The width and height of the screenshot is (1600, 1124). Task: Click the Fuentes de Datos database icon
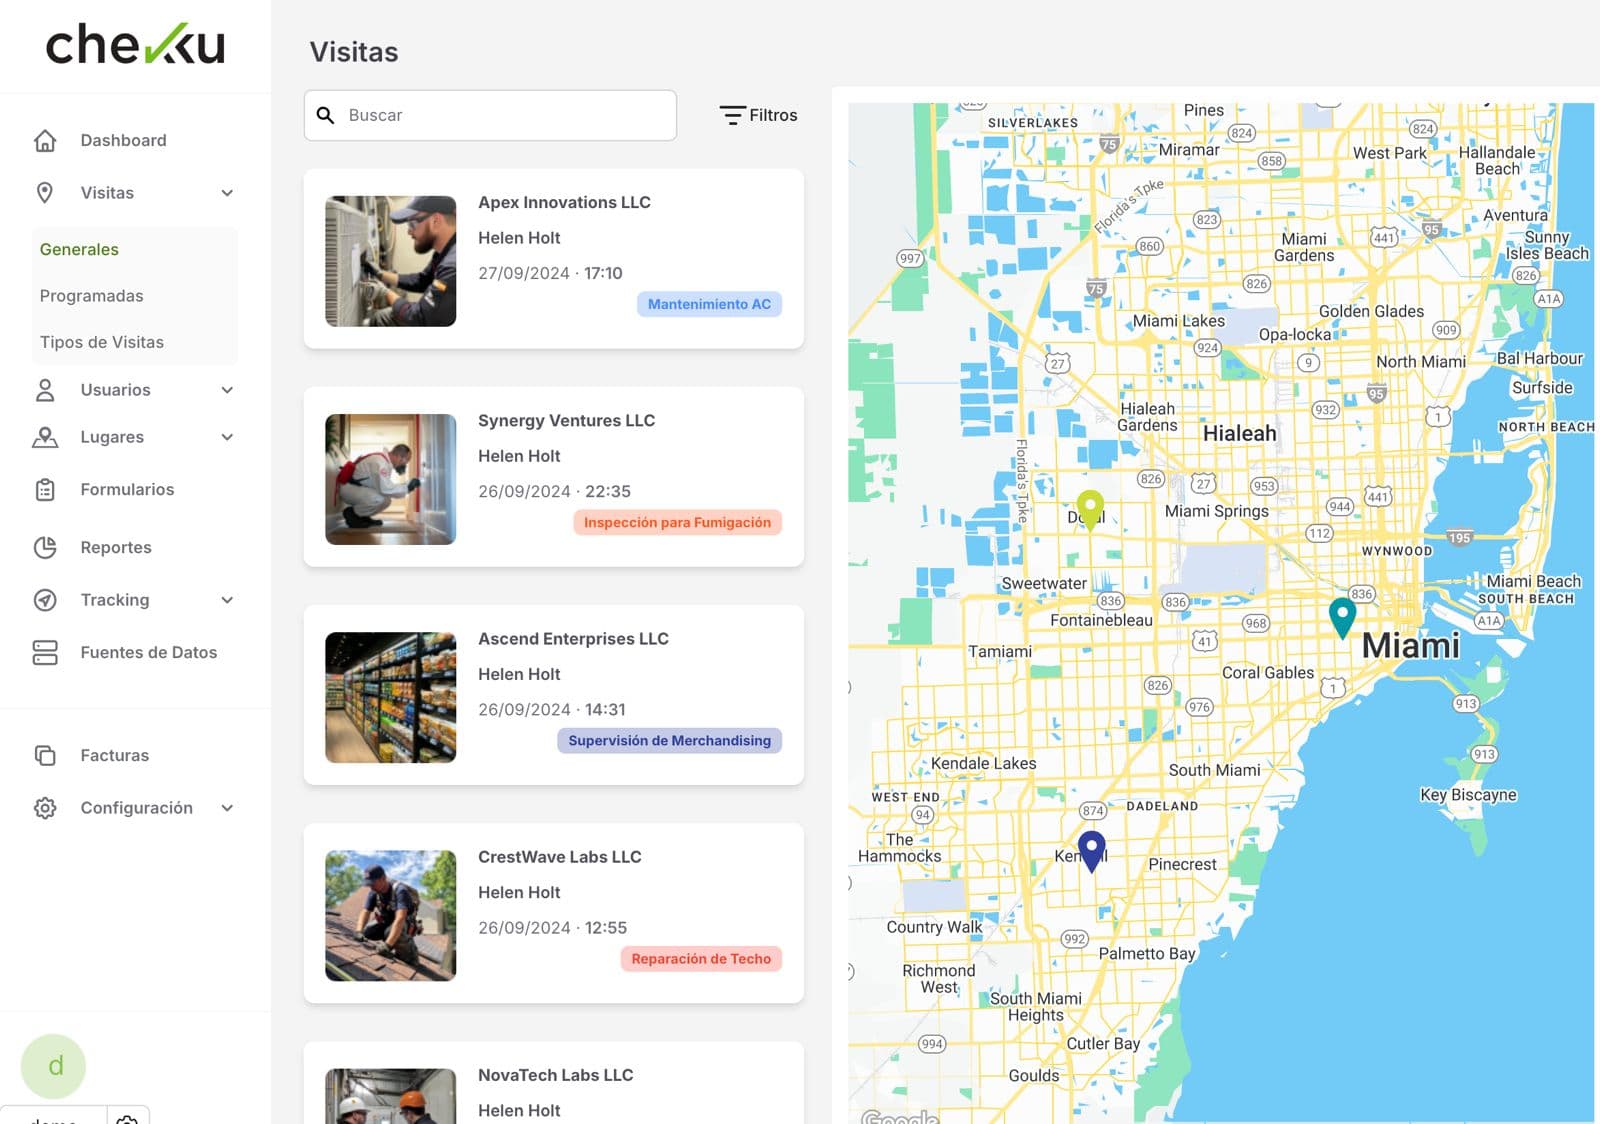(46, 652)
